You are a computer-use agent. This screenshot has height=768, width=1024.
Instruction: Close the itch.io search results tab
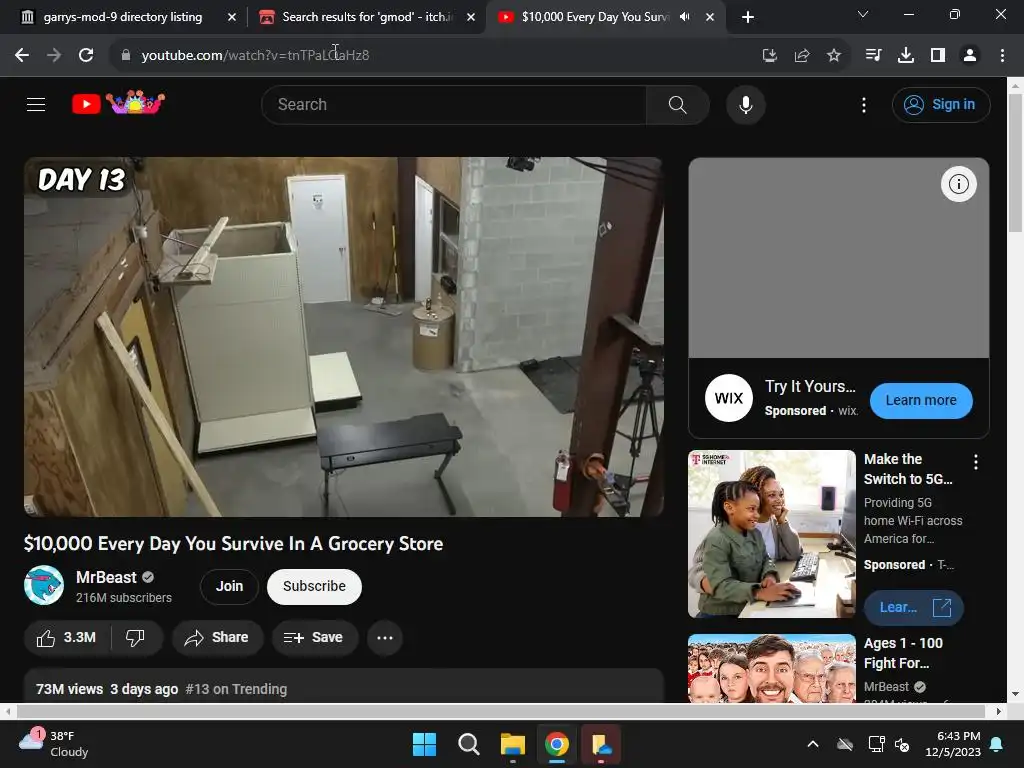(471, 17)
